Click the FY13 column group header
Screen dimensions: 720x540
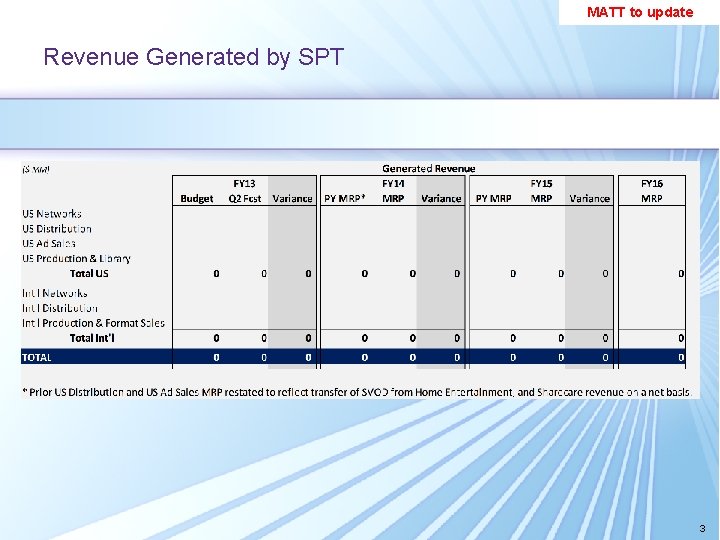click(x=244, y=184)
